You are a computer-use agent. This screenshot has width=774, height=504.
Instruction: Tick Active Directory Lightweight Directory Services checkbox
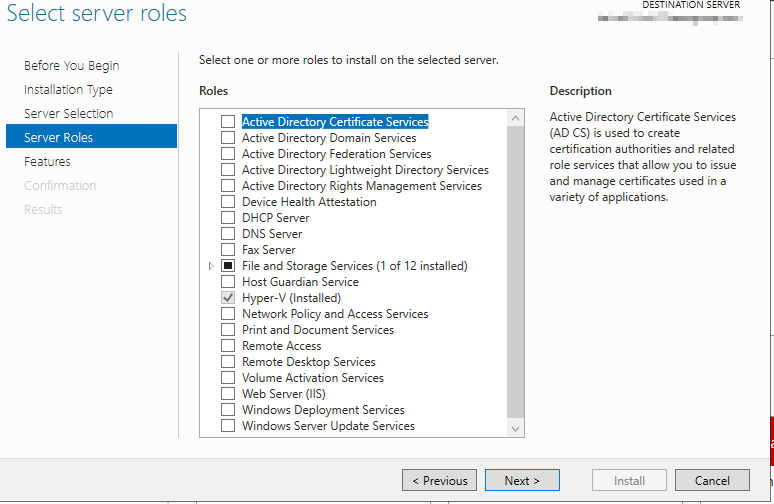228,170
